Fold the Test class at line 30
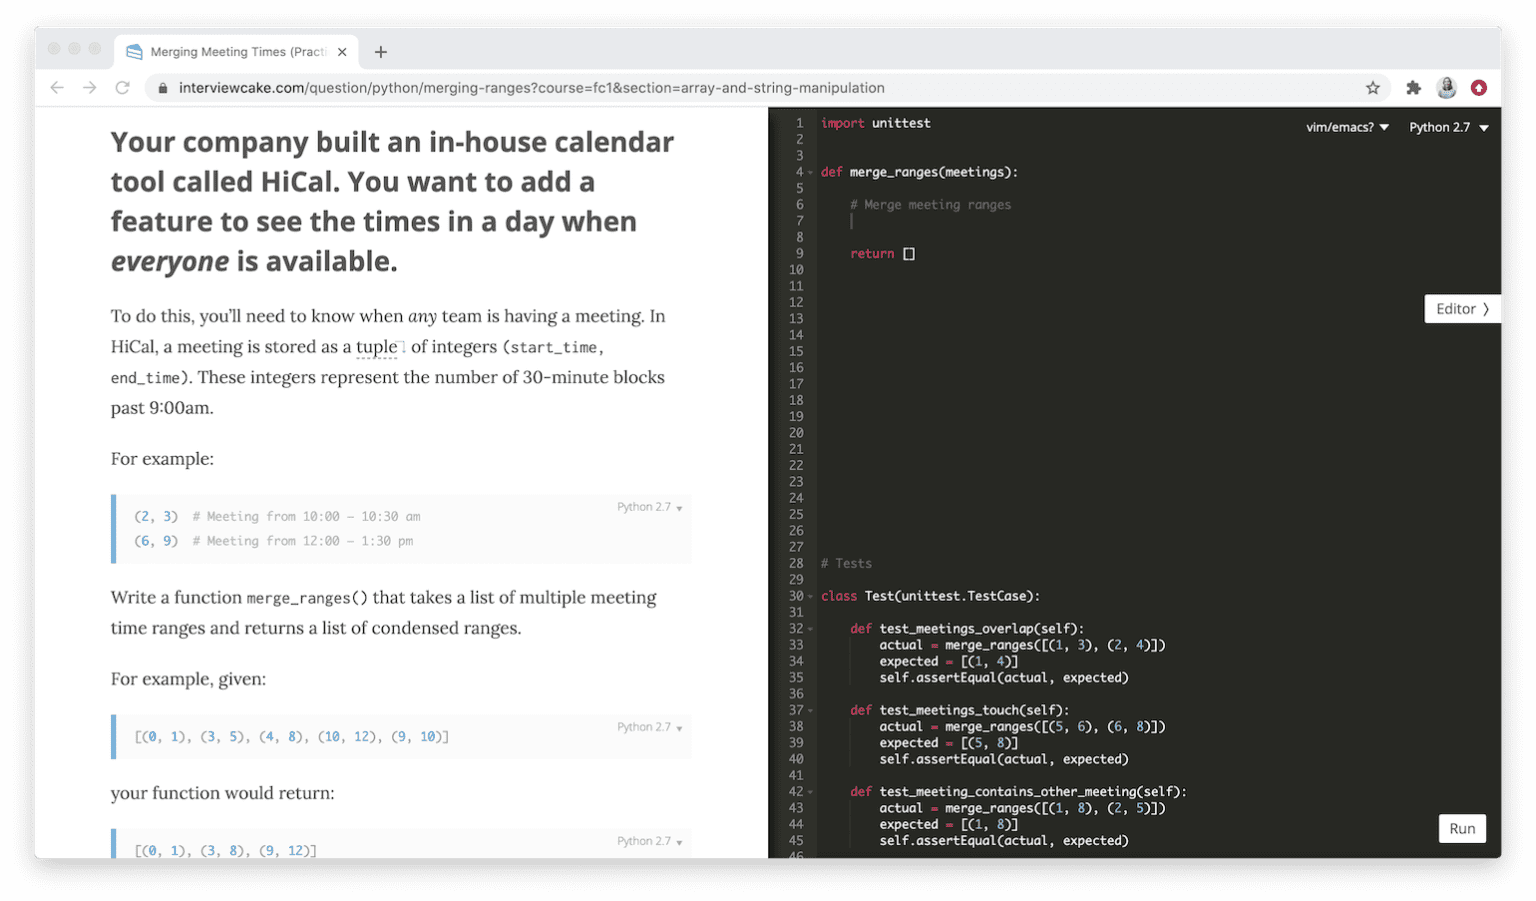The width and height of the screenshot is (1536, 901). click(x=811, y=597)
